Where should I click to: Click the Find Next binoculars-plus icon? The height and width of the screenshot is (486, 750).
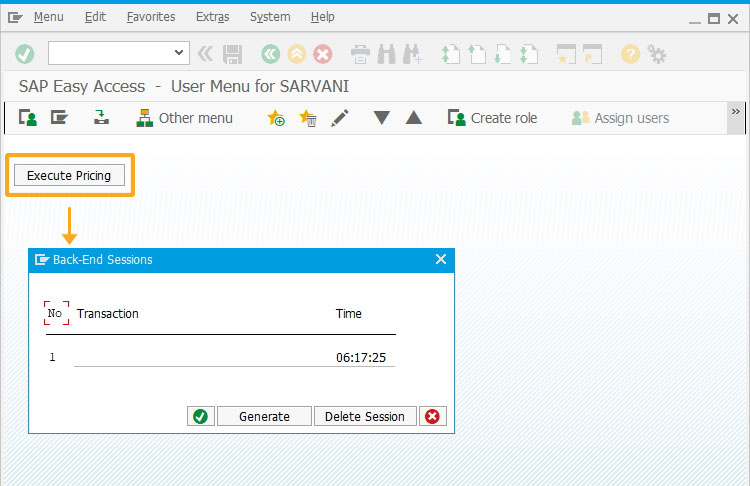[x=412, y=54]
